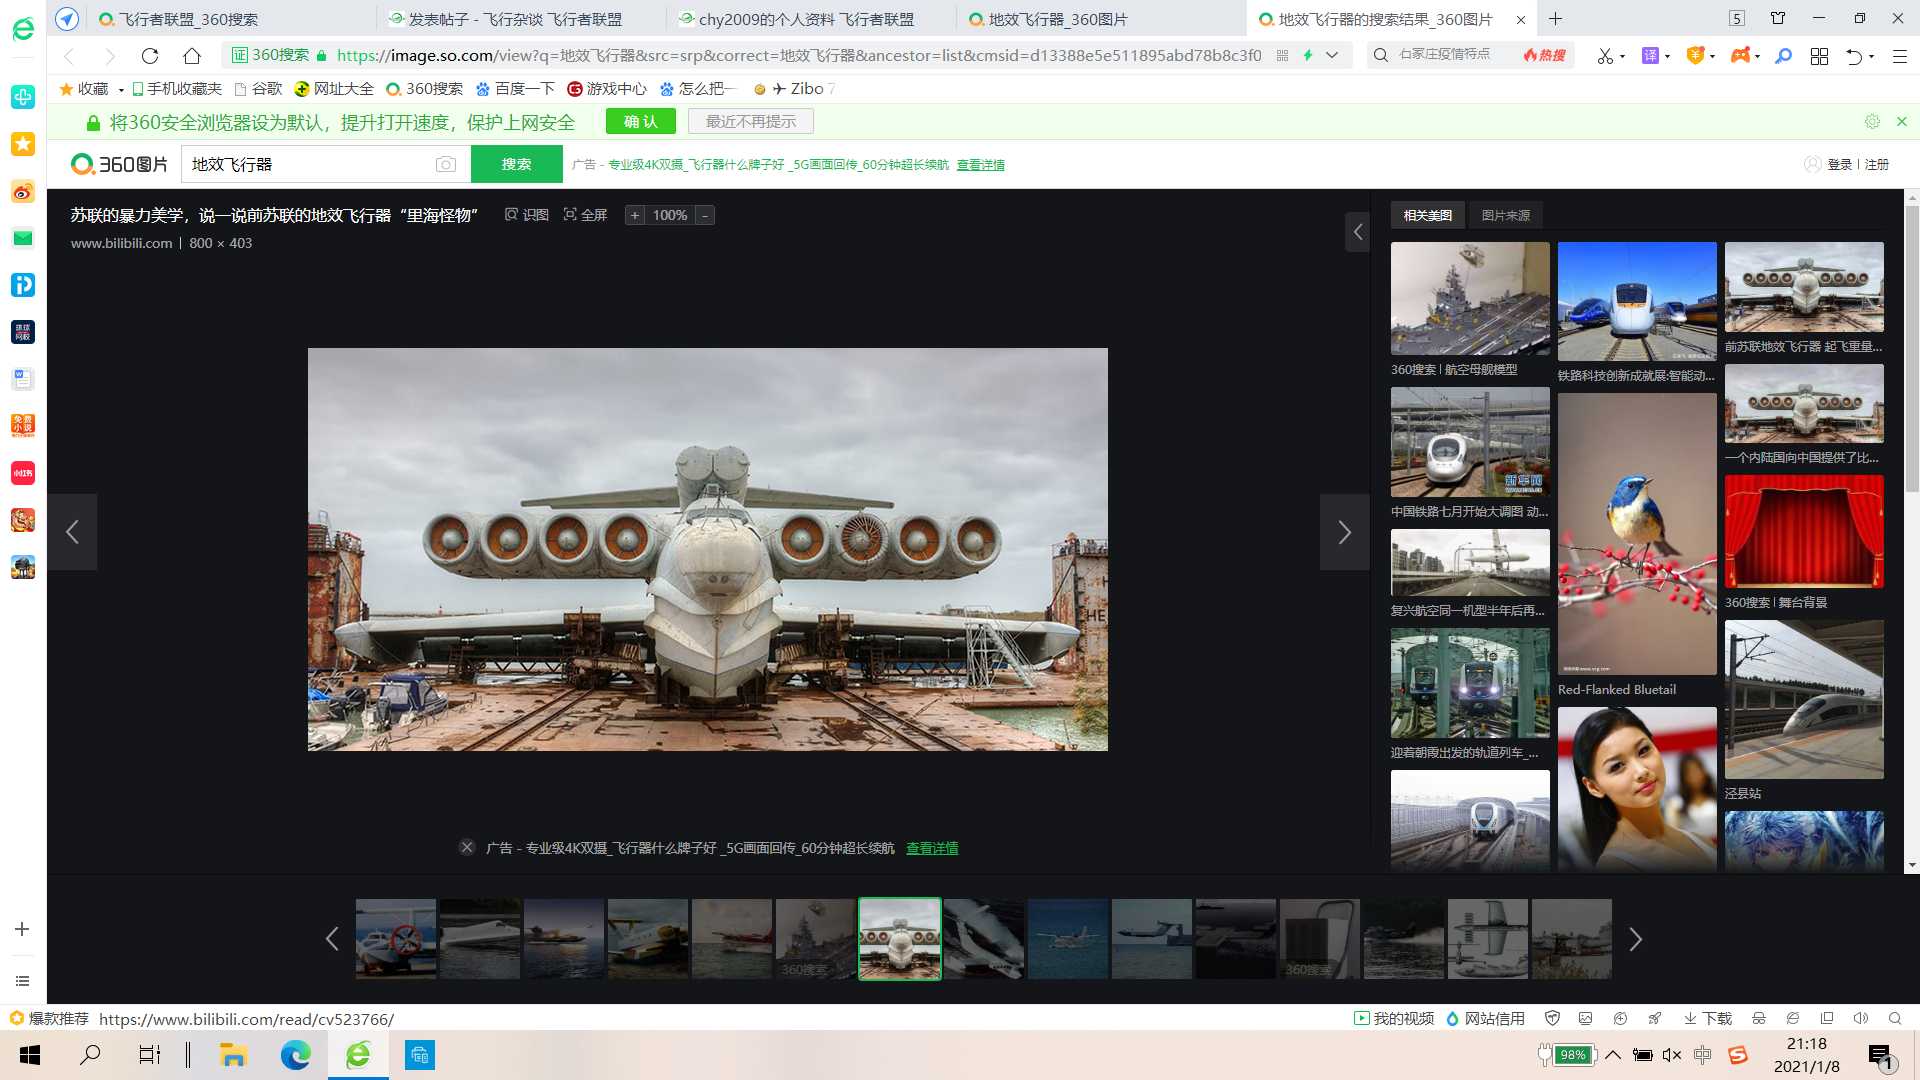
Task: Click the 确认 default browser button
Action: (x=640, y=121)
